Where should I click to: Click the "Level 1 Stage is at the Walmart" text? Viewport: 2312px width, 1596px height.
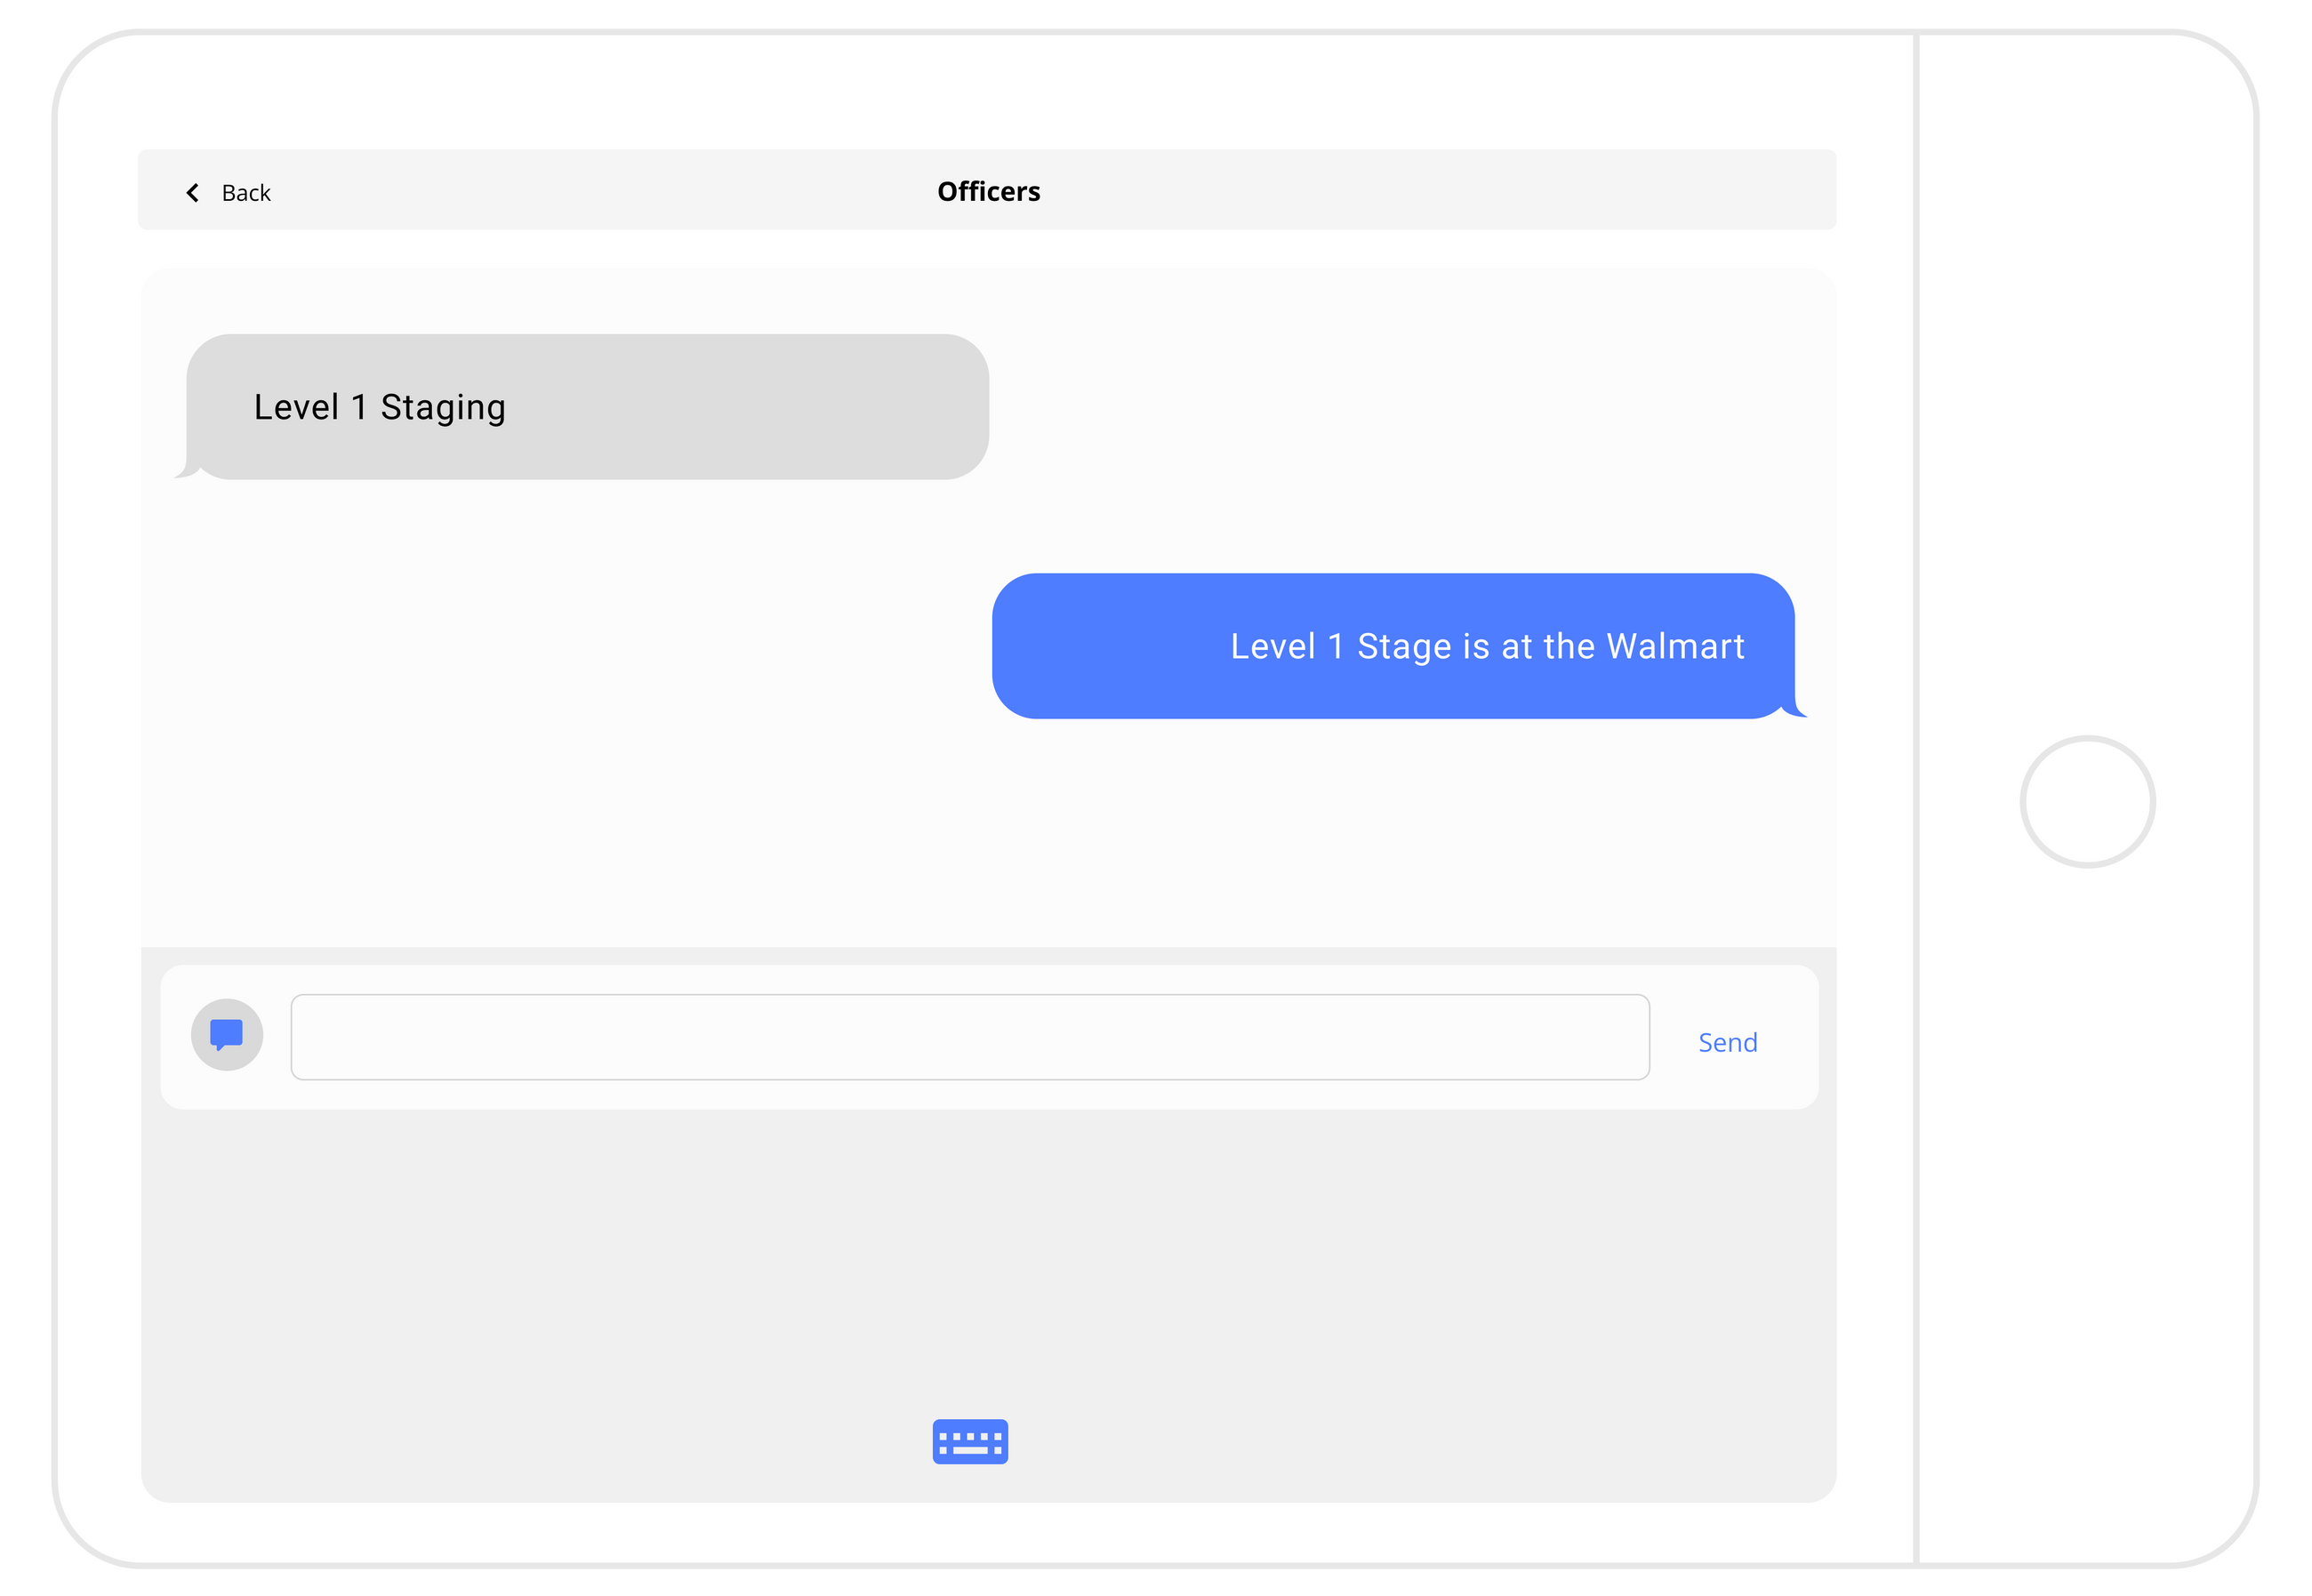(x=1486, y=646)
